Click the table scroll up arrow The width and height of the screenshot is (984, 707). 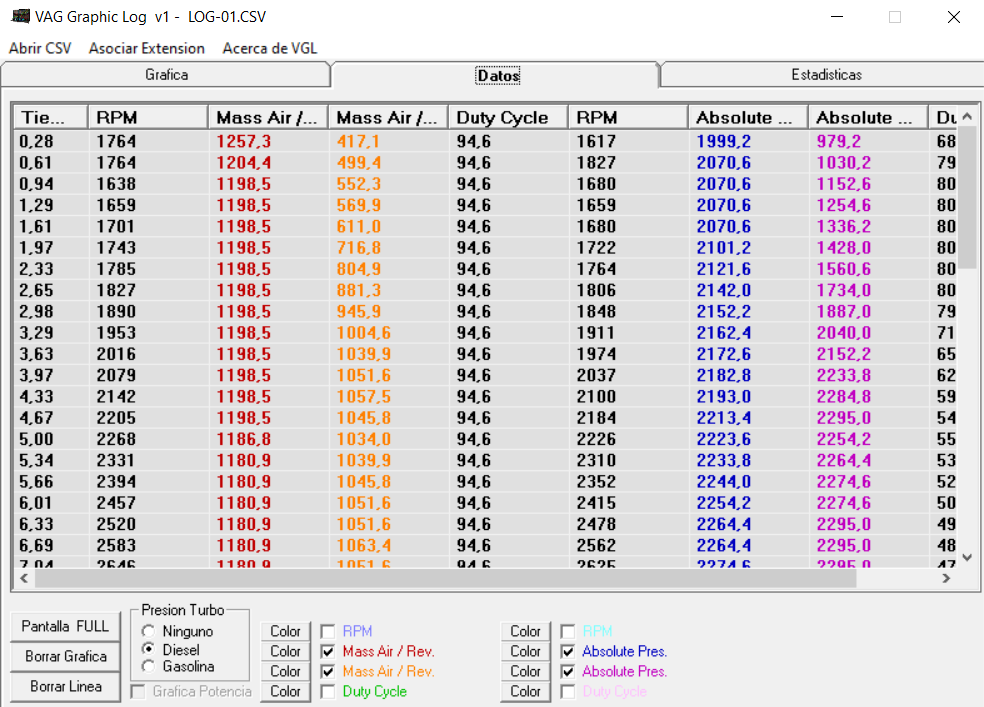967,116
